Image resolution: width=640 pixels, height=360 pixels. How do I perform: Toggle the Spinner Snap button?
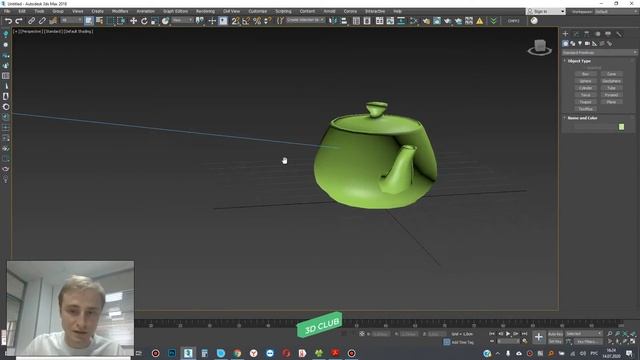coord(267,21)
